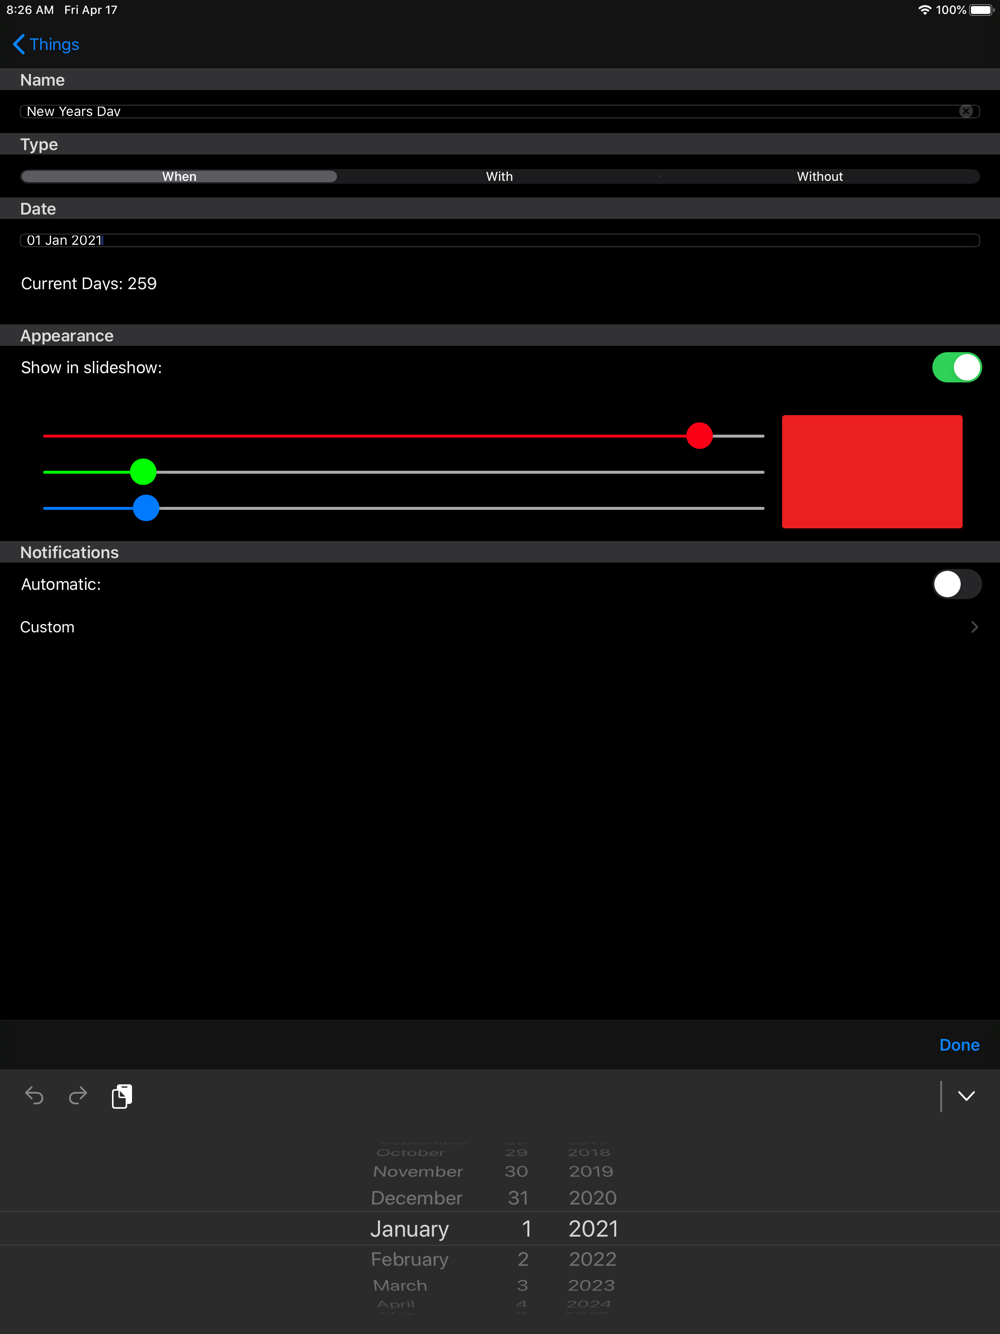Collapse the keyboard using the down chevron

coord(966,1096)
